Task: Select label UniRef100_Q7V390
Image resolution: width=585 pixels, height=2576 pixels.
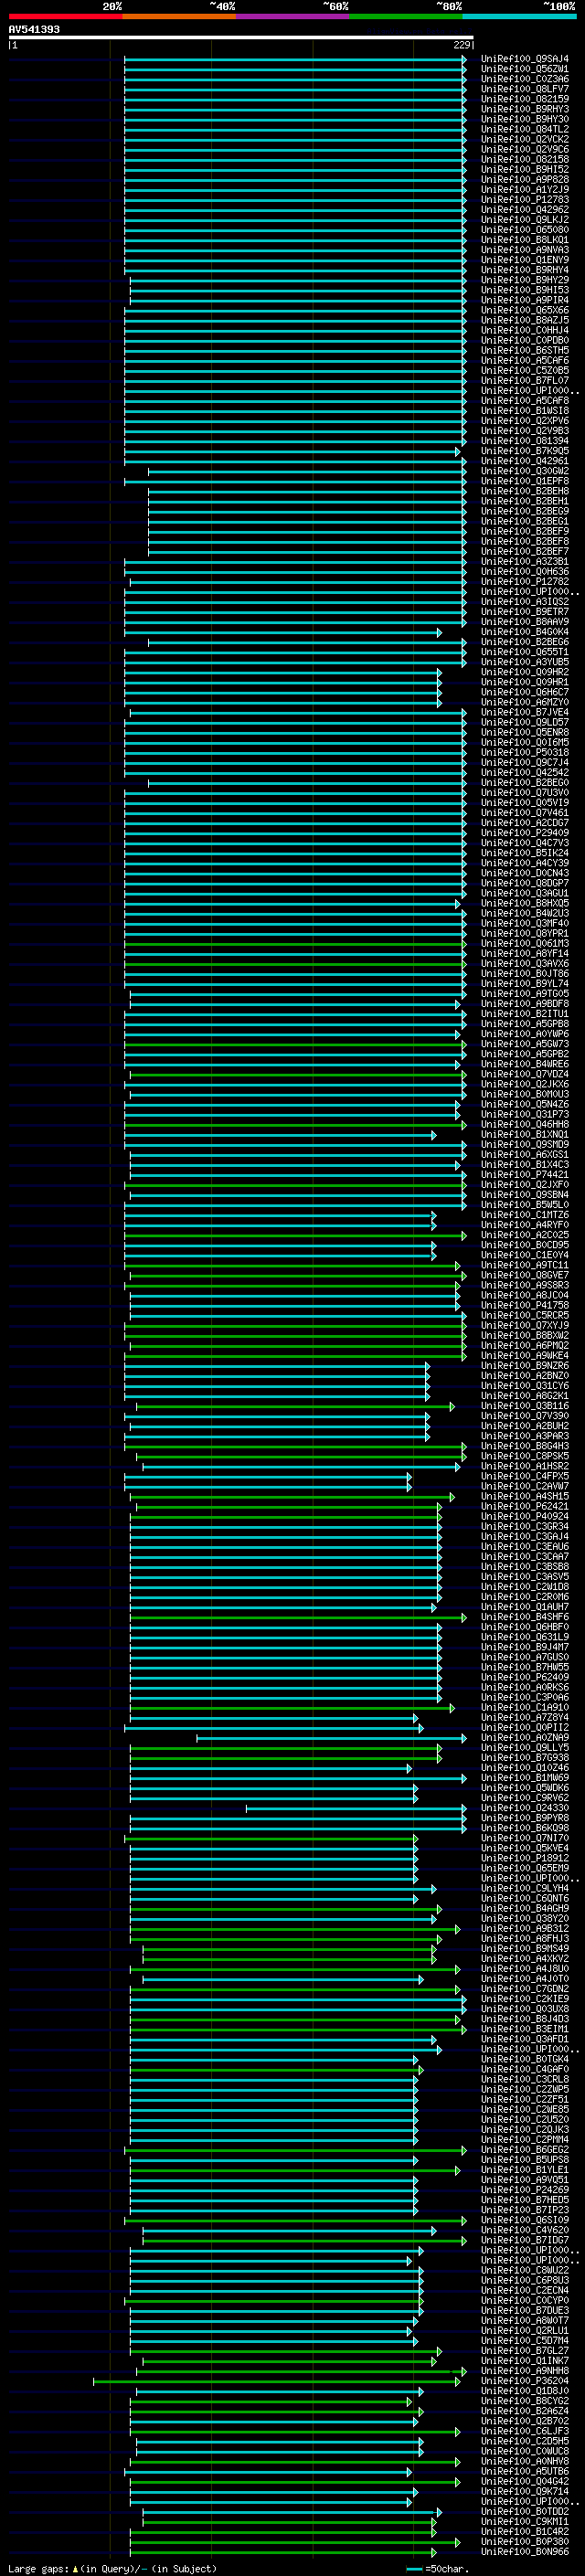Action: click(524, 1416)
